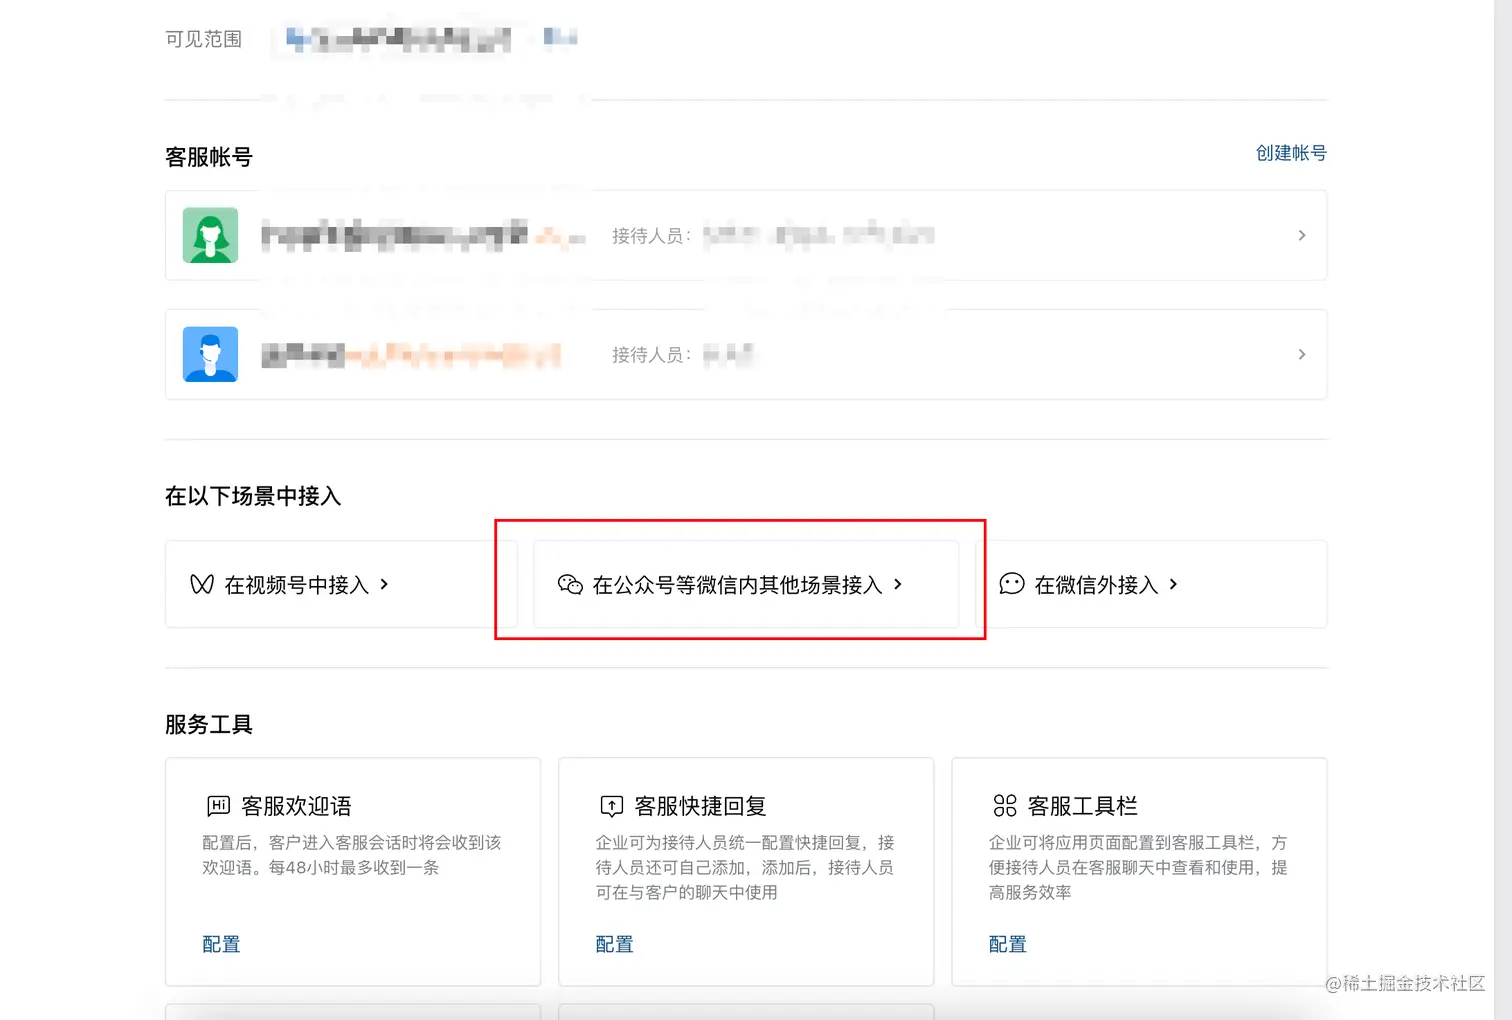Click the 服务工具 section heading

[209, 724]
